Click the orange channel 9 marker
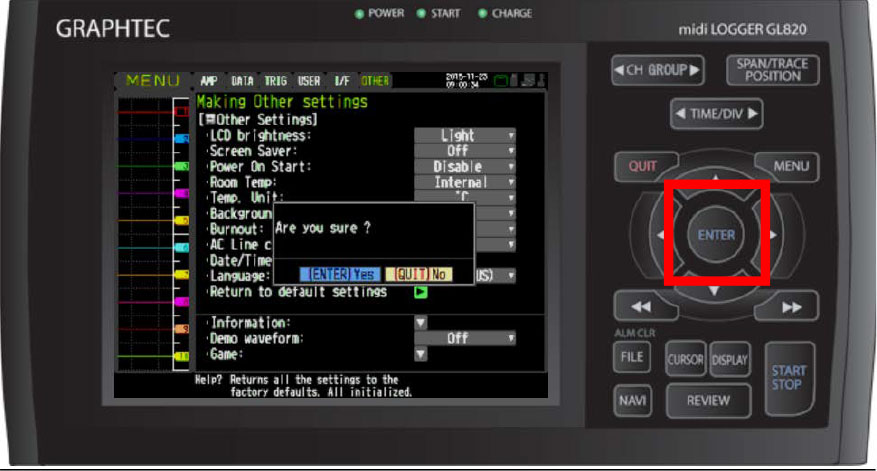This screenshot has height=471, width=877. (x=182, y=329)
